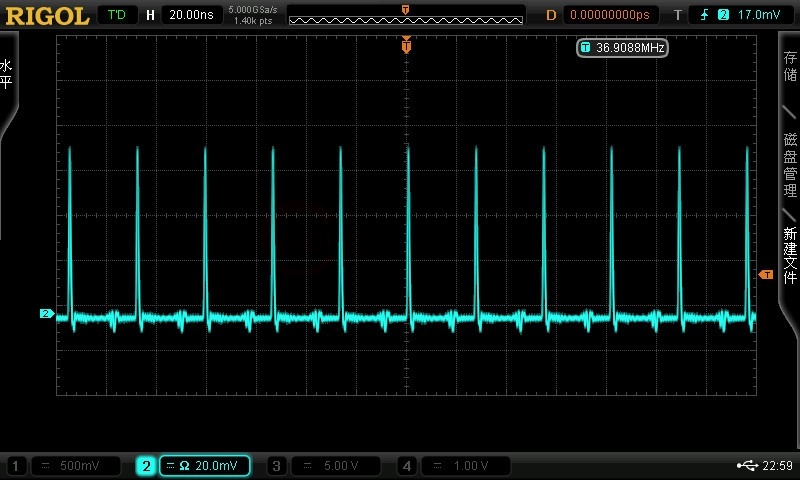Select the 17.0mV trigger level value
The width and height of the screenshot is (800, 480).
pos(759,15)
